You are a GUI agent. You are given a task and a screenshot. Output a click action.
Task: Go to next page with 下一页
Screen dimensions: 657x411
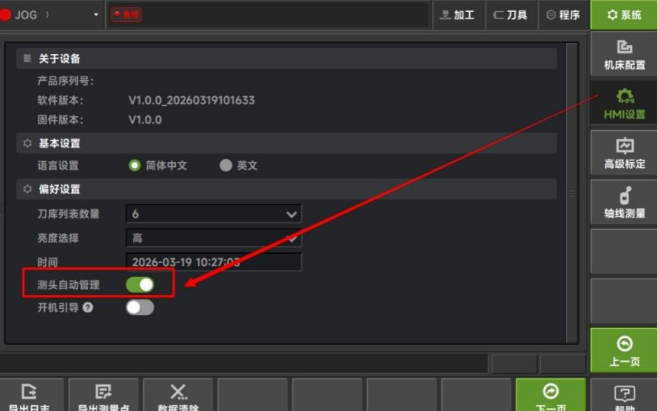[x=551, y=395]
